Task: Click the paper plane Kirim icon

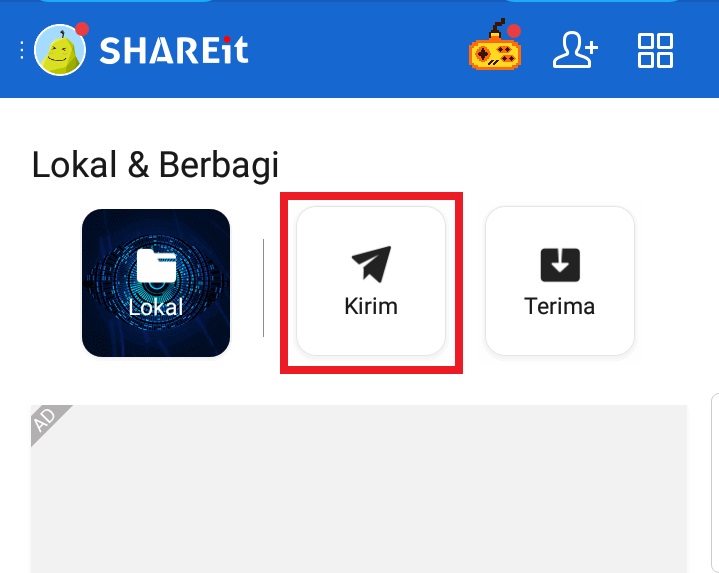Action: pos(371,264)
